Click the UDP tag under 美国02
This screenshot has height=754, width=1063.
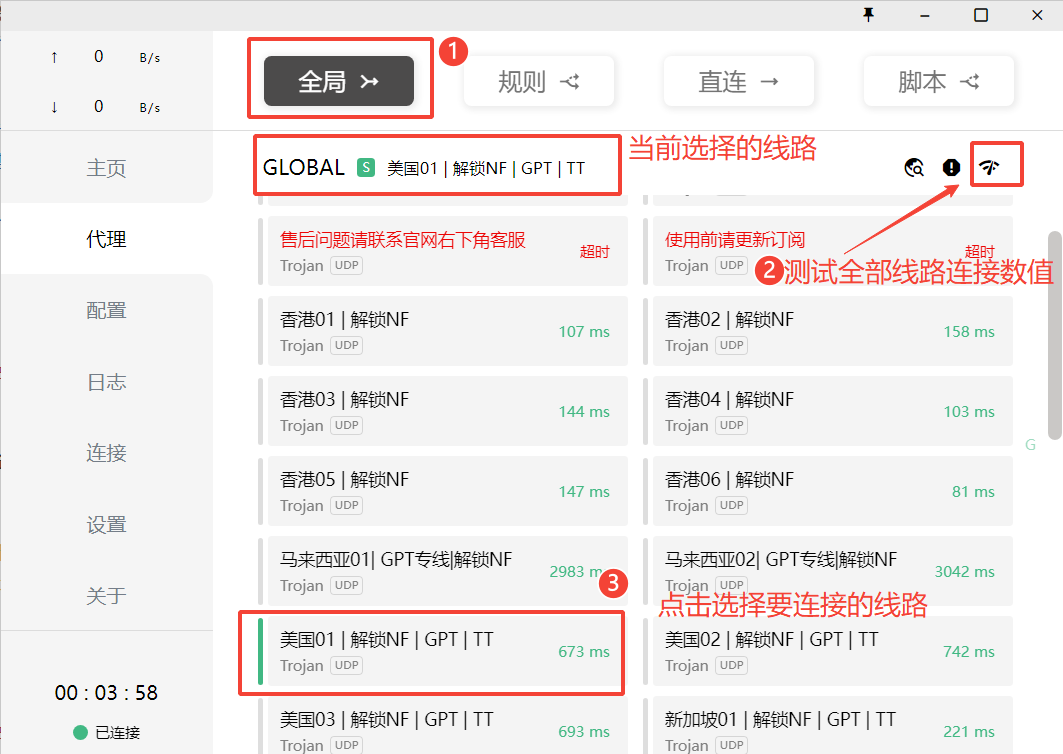(x=732, y=665)
